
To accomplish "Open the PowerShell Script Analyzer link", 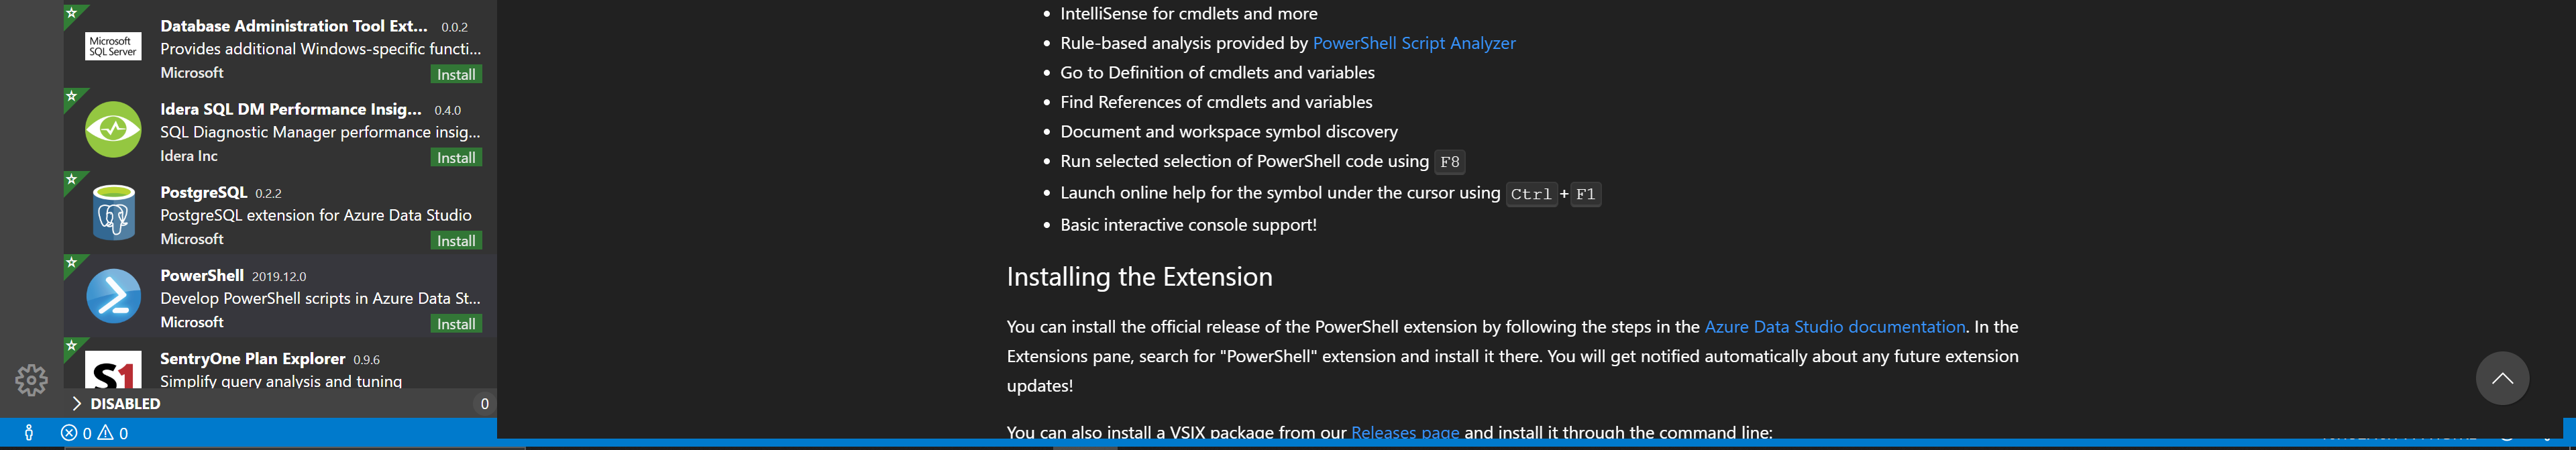I will (x=1414, y=43).
